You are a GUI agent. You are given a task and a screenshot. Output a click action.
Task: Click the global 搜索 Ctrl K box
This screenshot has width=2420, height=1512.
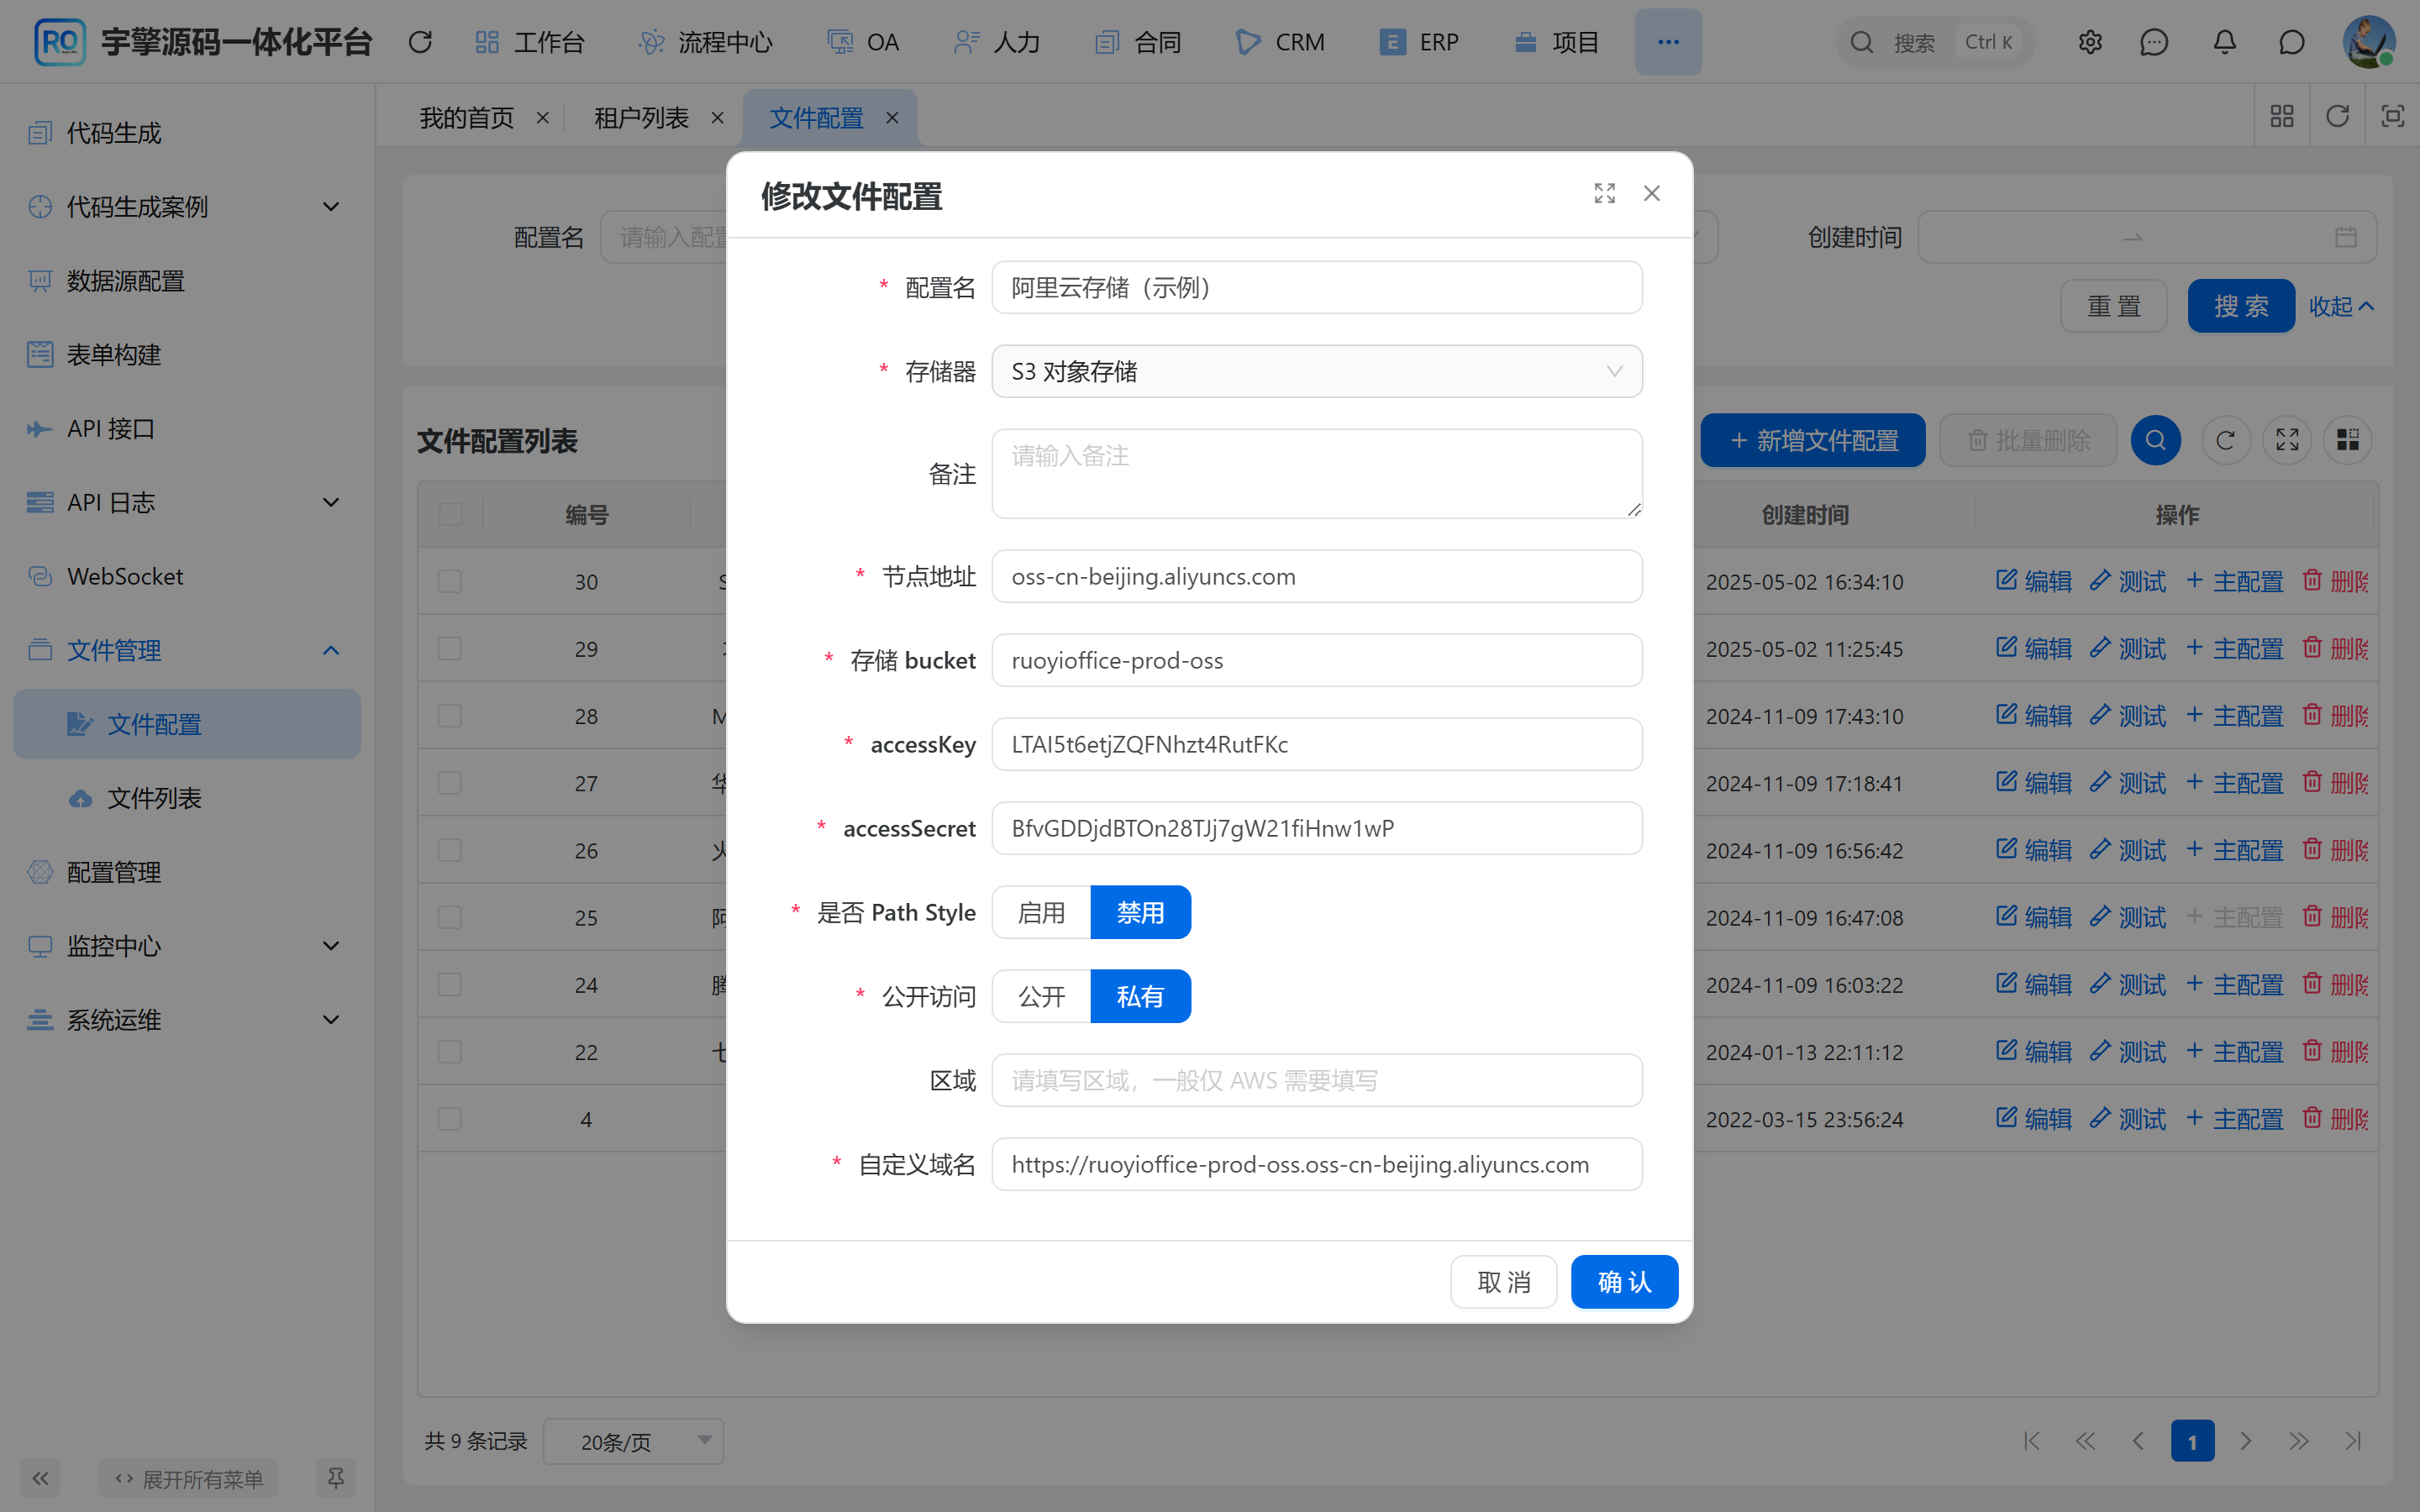pos(1934,42)
